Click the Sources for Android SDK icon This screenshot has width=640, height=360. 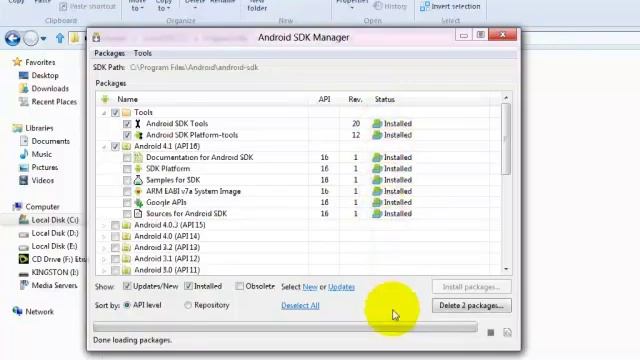point(138,213)
